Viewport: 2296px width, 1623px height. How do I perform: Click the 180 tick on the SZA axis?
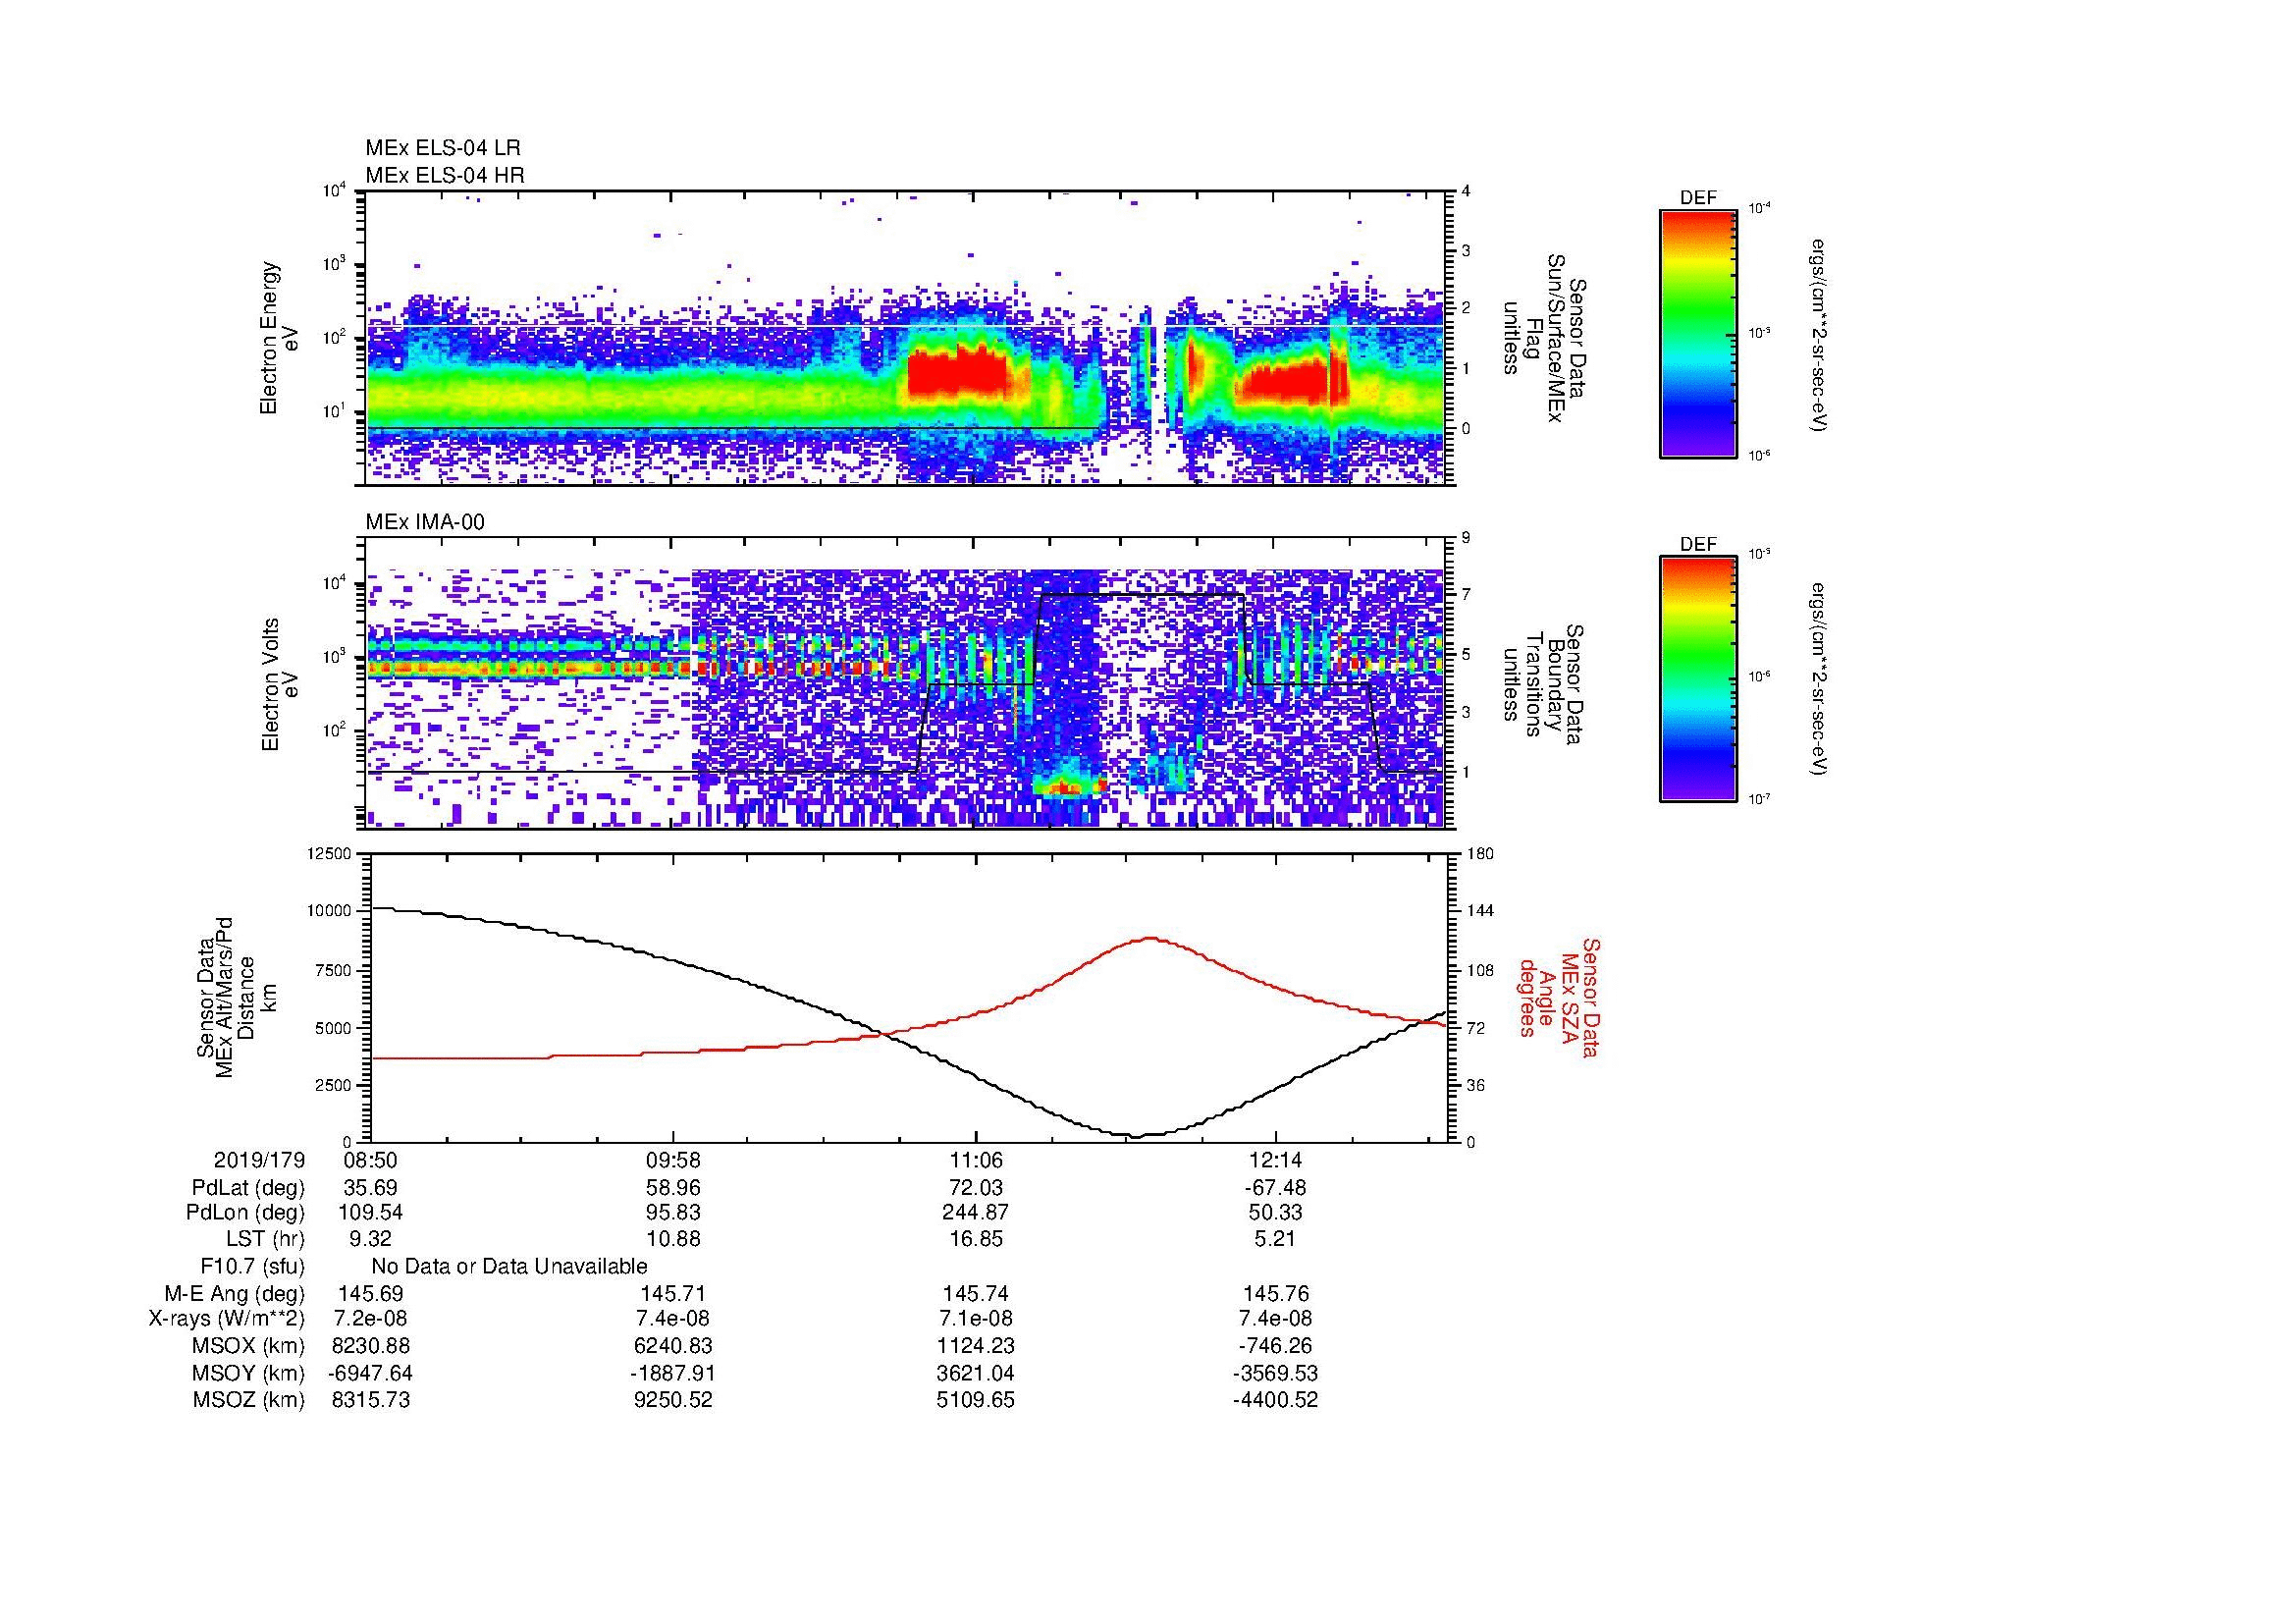tap(1480, 853)
